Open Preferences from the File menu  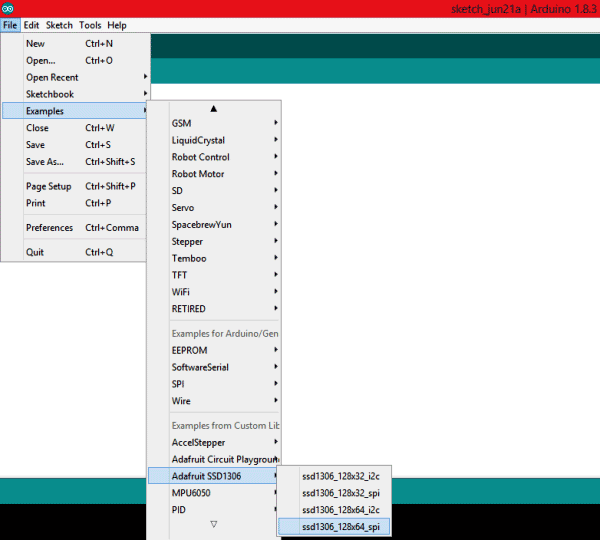pyautogui.click(x=49, y=227)
